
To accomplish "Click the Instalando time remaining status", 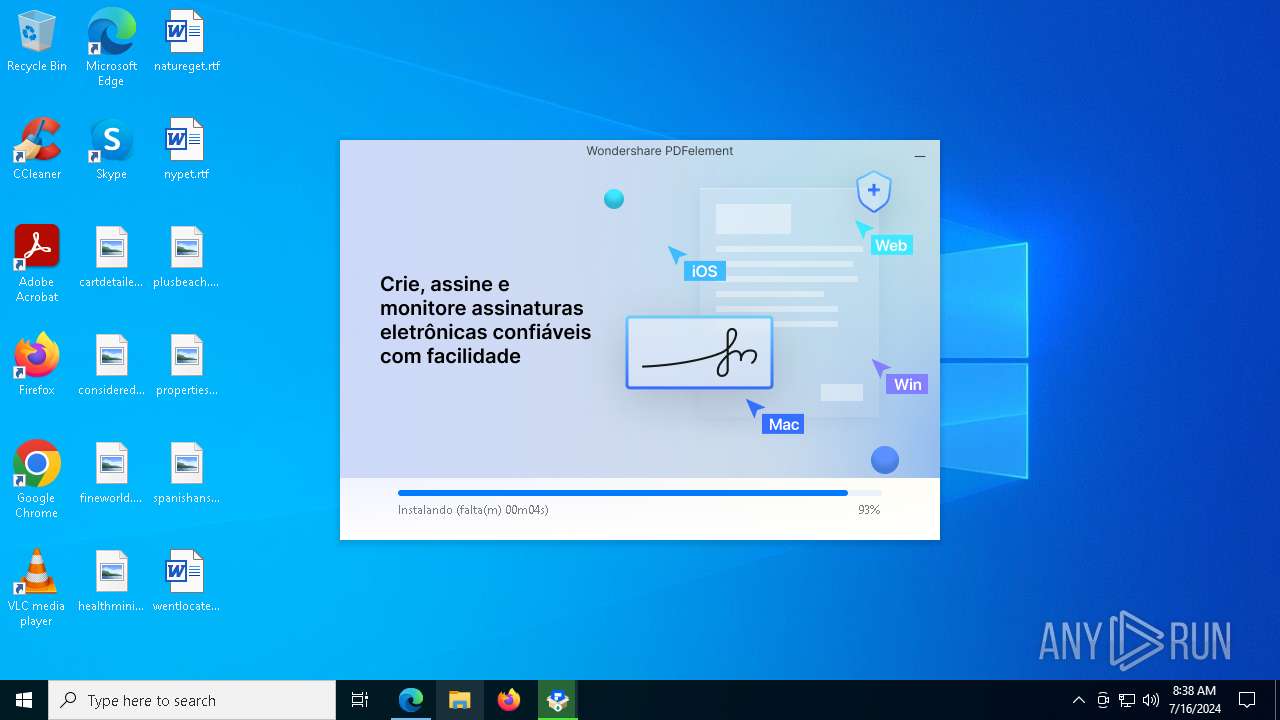I will pos(473,510).
